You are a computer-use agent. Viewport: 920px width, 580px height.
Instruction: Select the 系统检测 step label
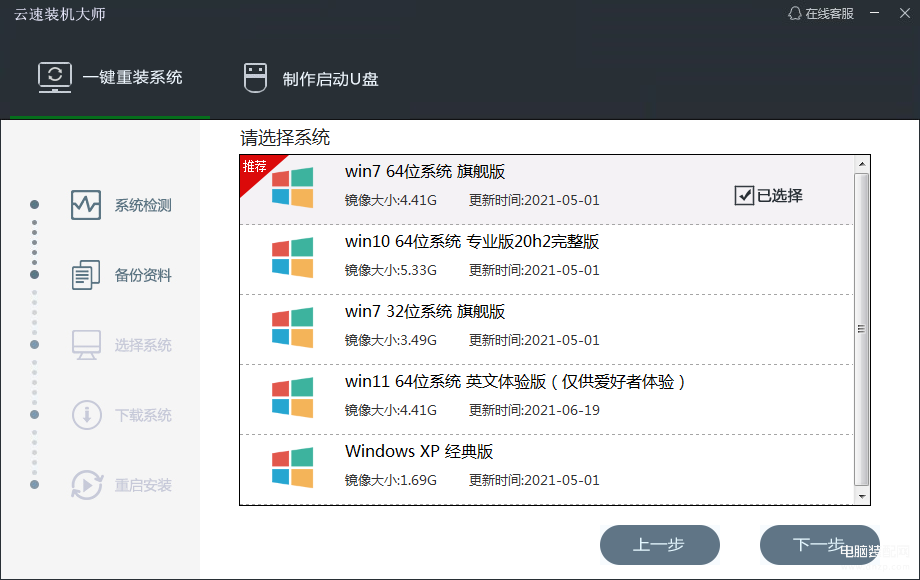(143, 205)
